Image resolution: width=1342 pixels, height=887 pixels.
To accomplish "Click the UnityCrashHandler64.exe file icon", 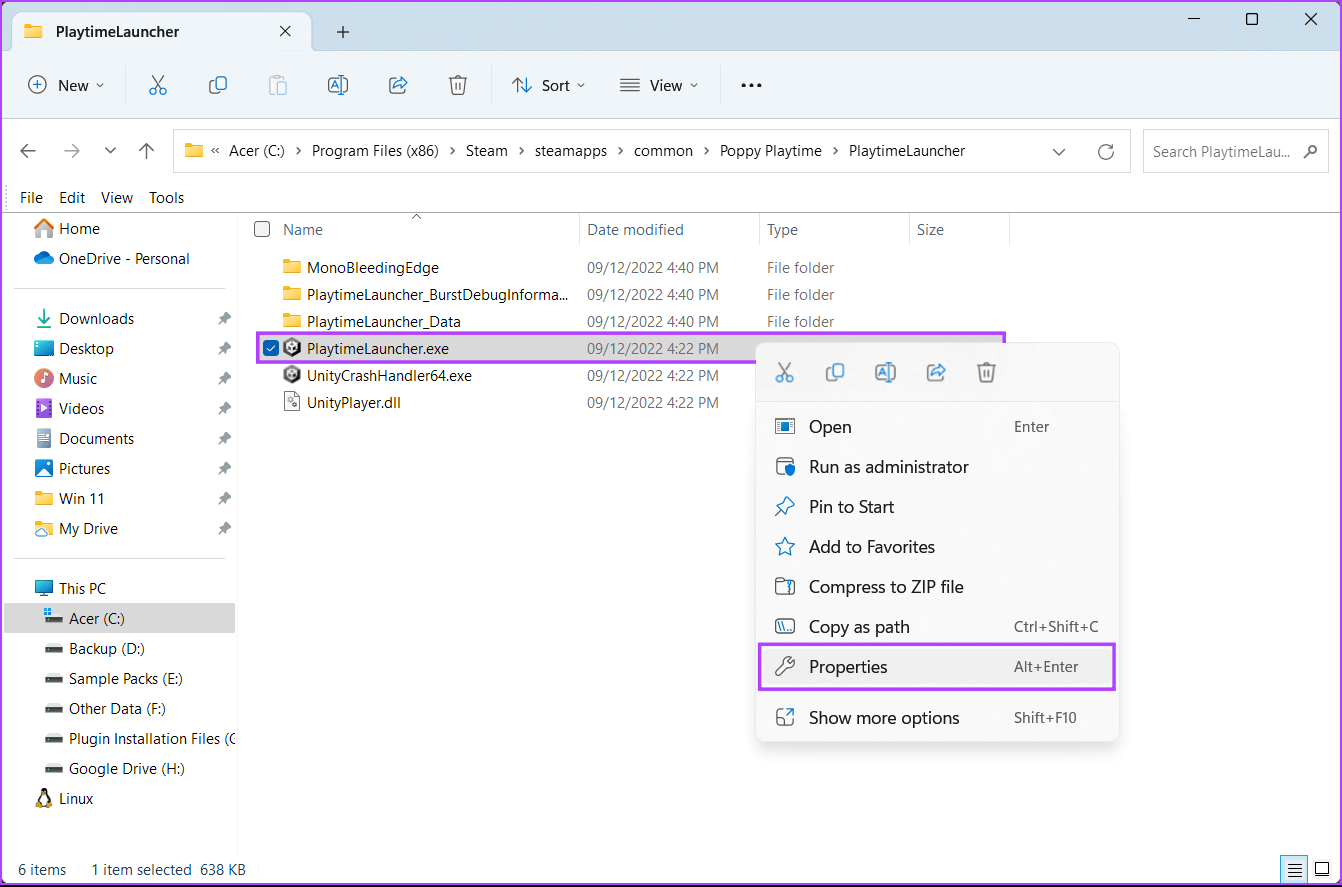I will [x=292, y=375].
